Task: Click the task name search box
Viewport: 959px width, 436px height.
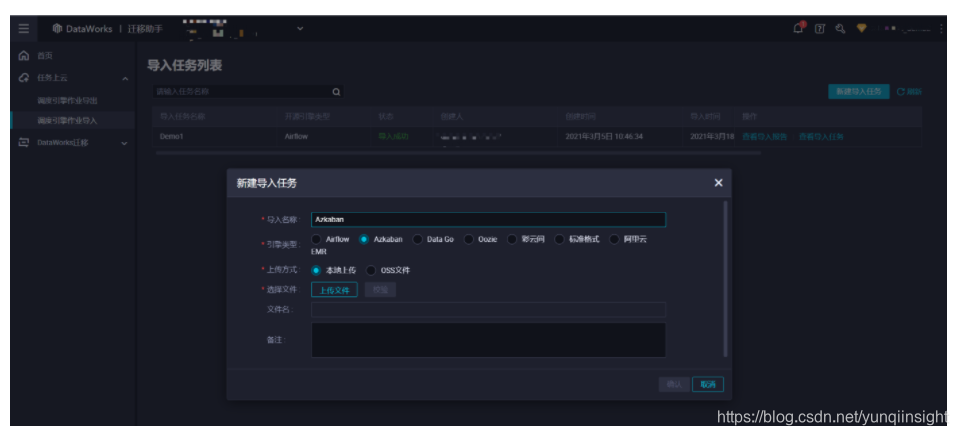Action: [248, 92]
